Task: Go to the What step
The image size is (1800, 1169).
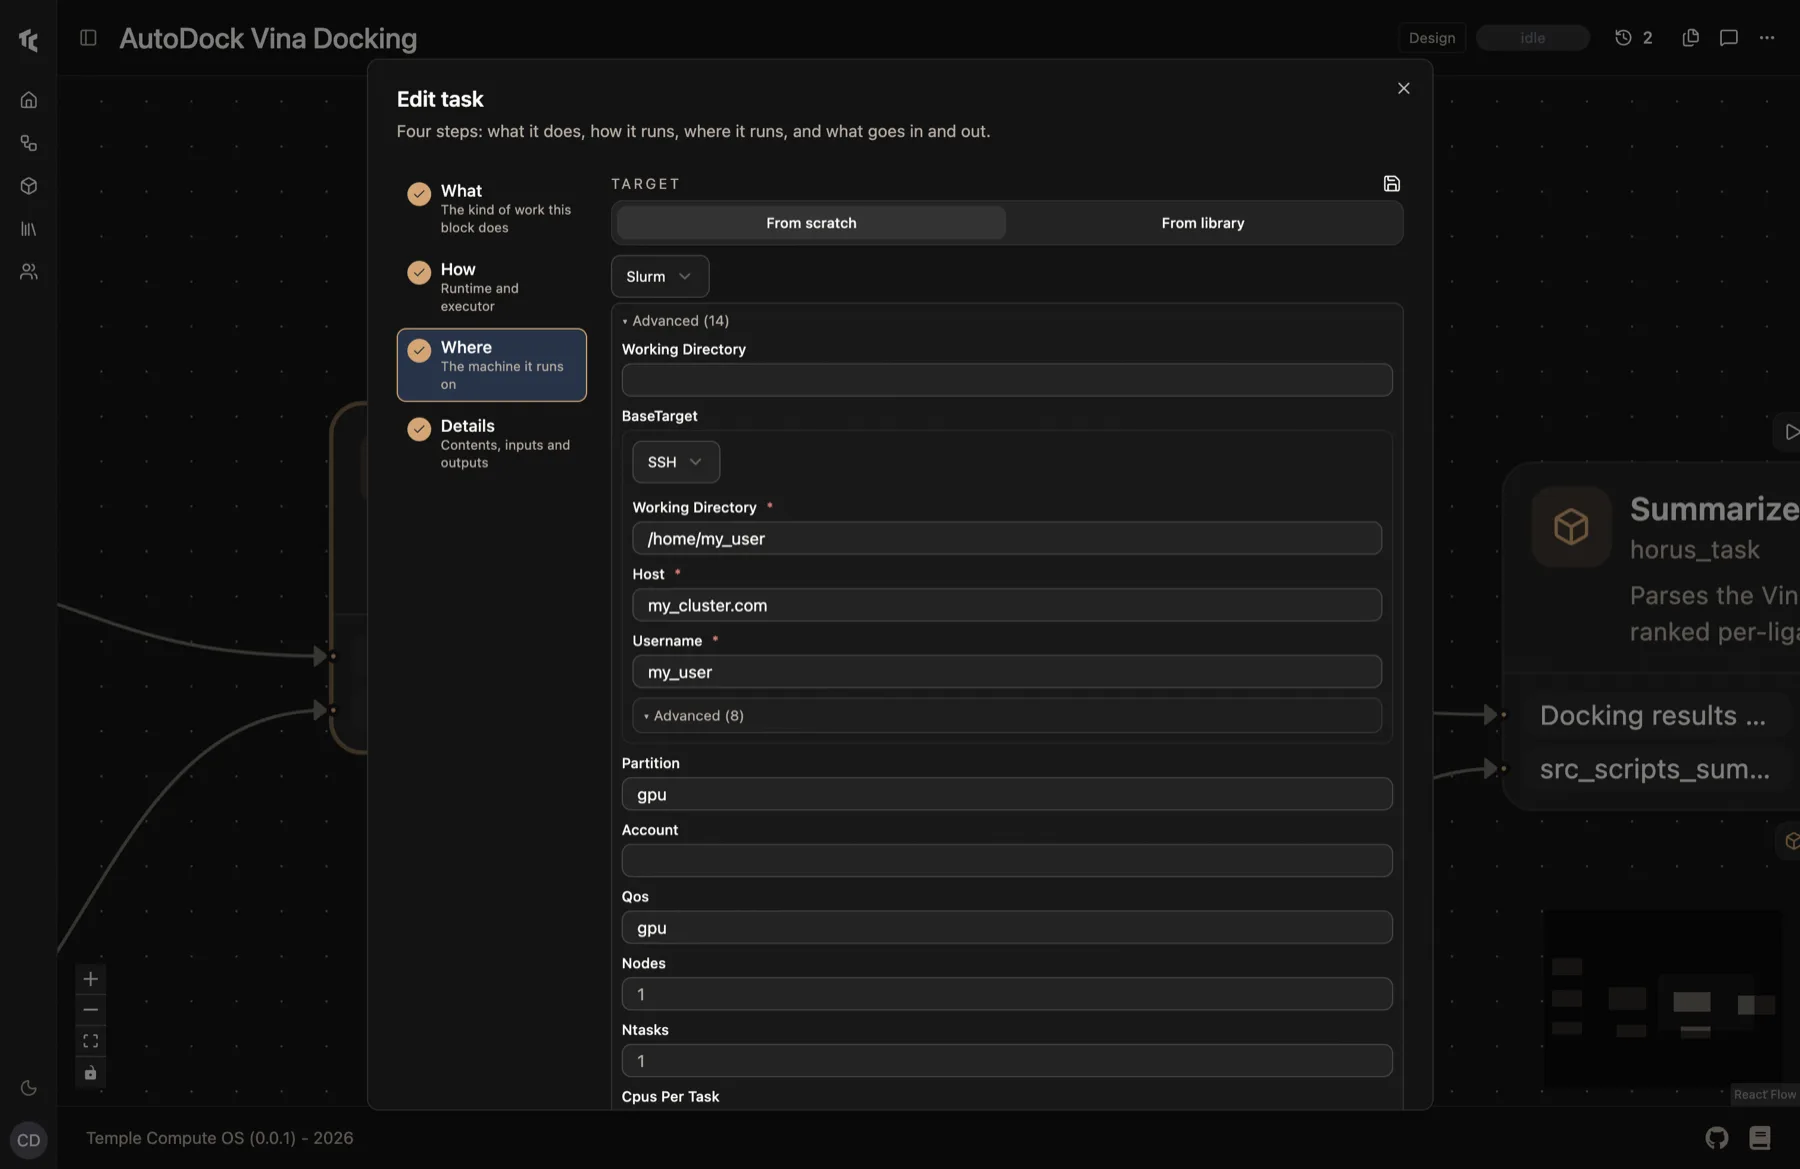Action: tap(491, 208)
